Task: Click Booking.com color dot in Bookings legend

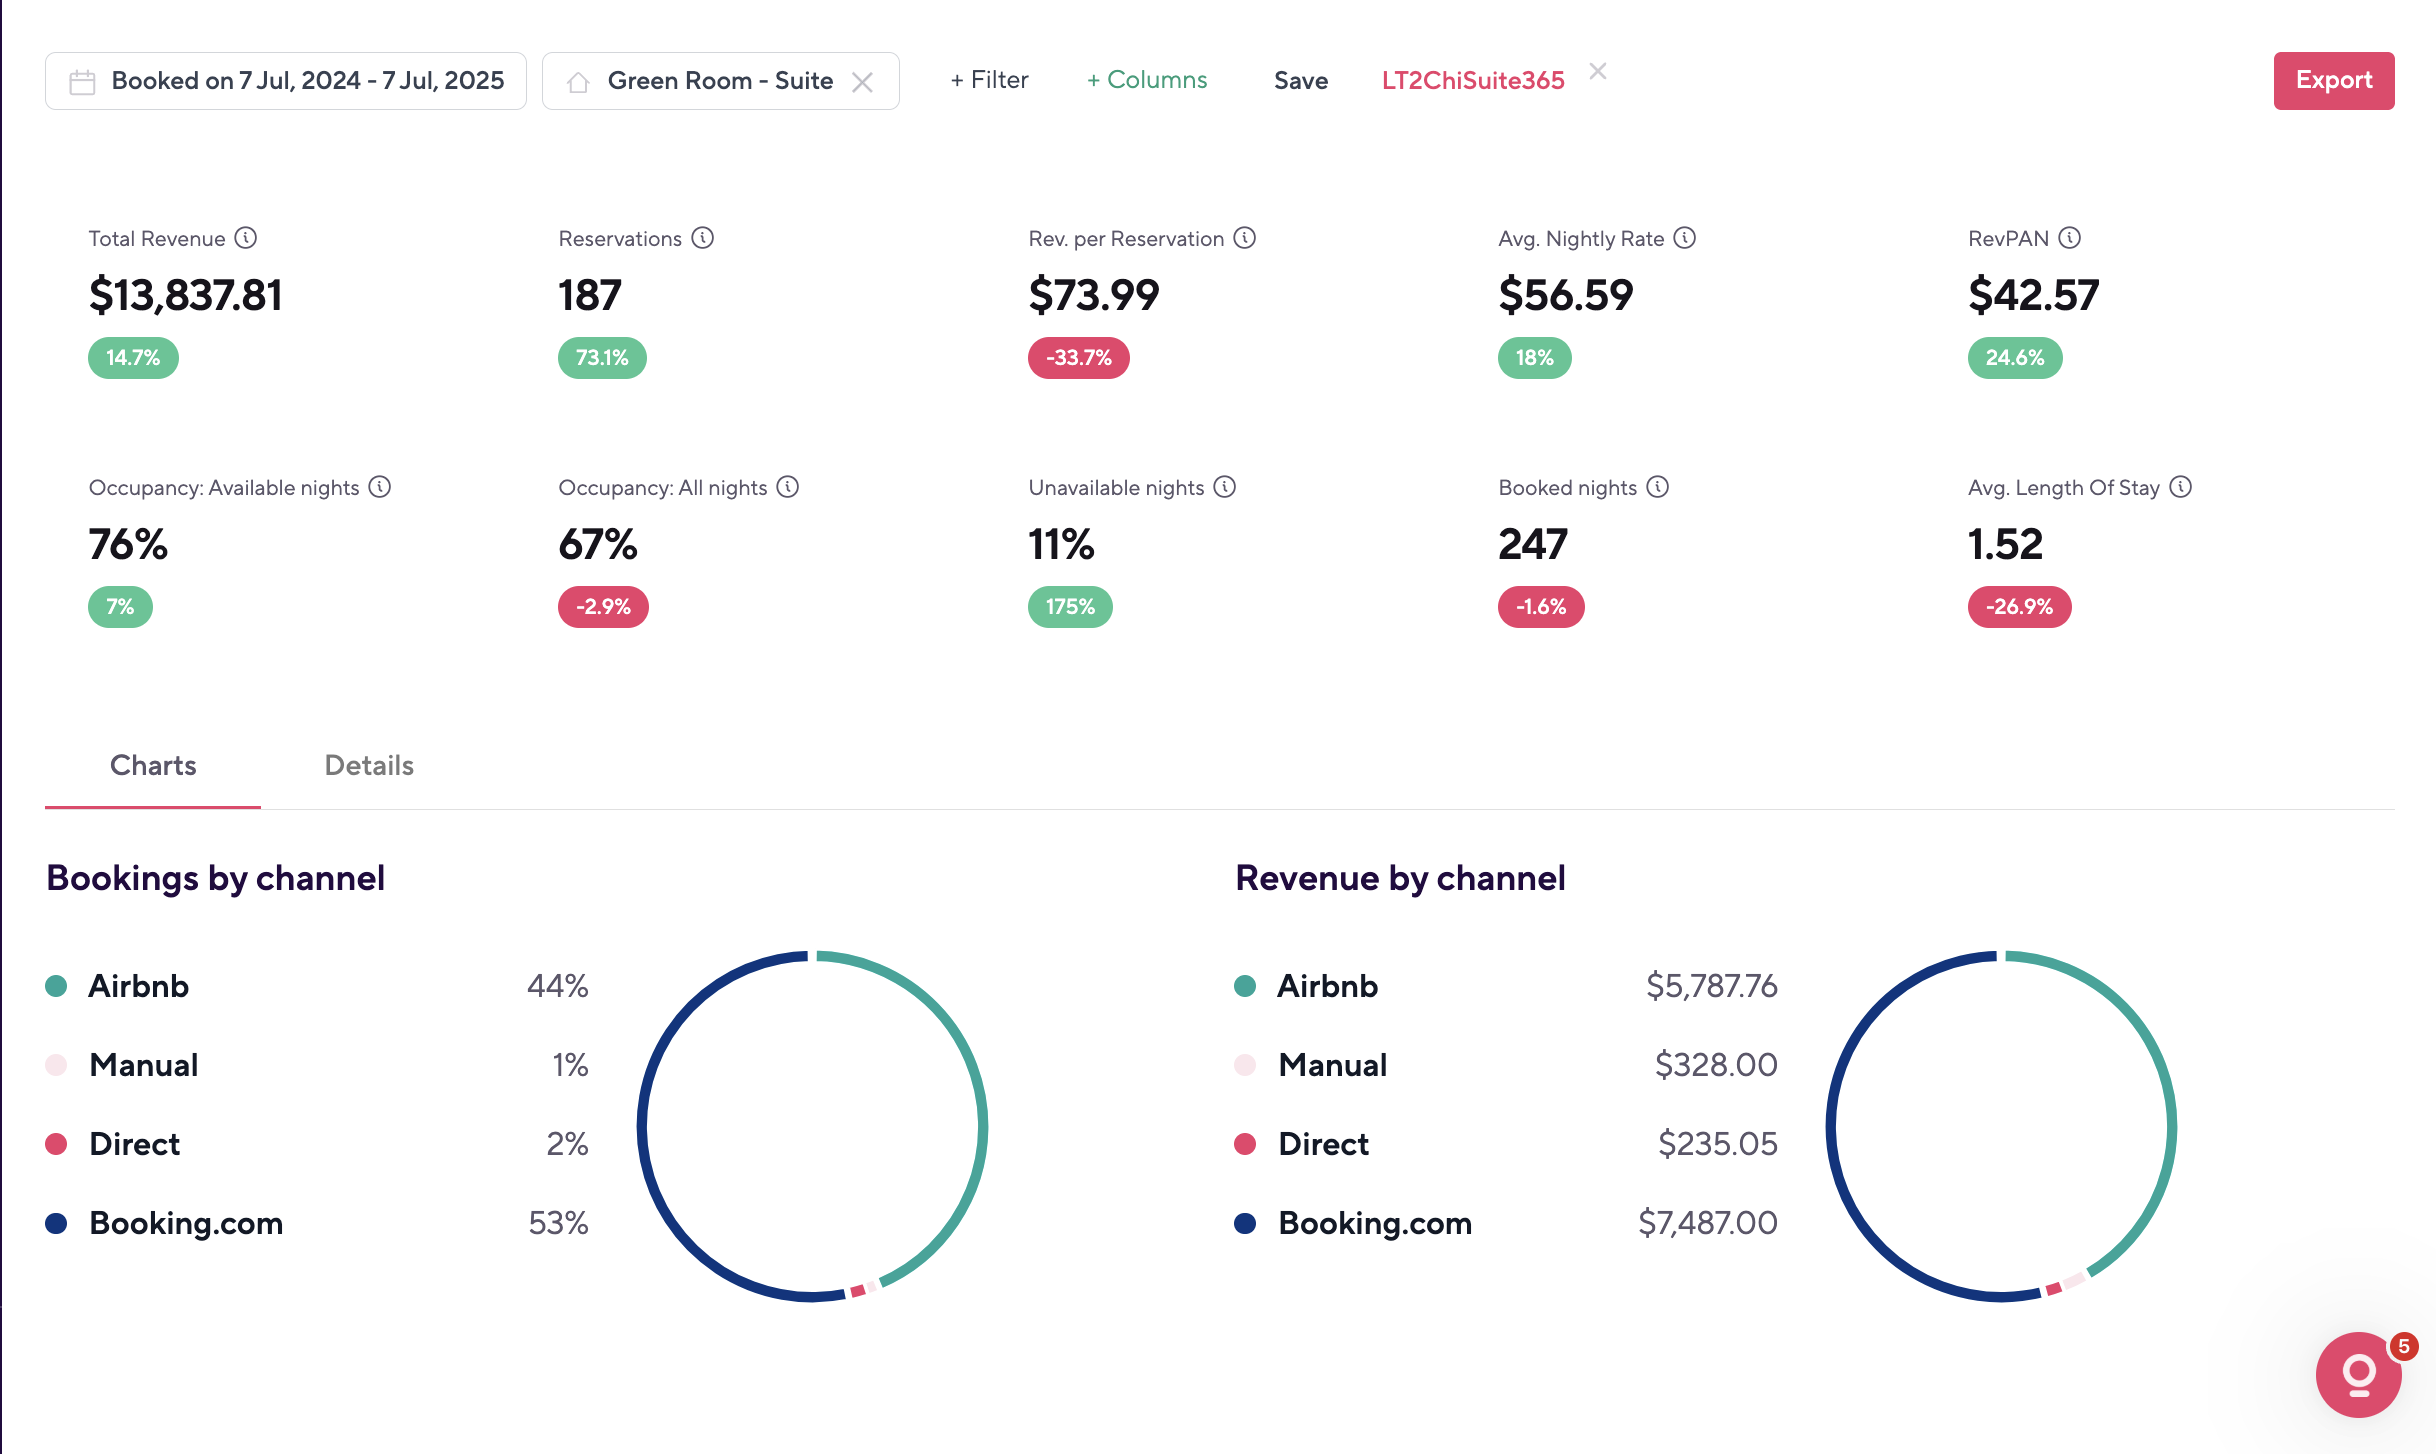Action: [x=56, y=1223]
